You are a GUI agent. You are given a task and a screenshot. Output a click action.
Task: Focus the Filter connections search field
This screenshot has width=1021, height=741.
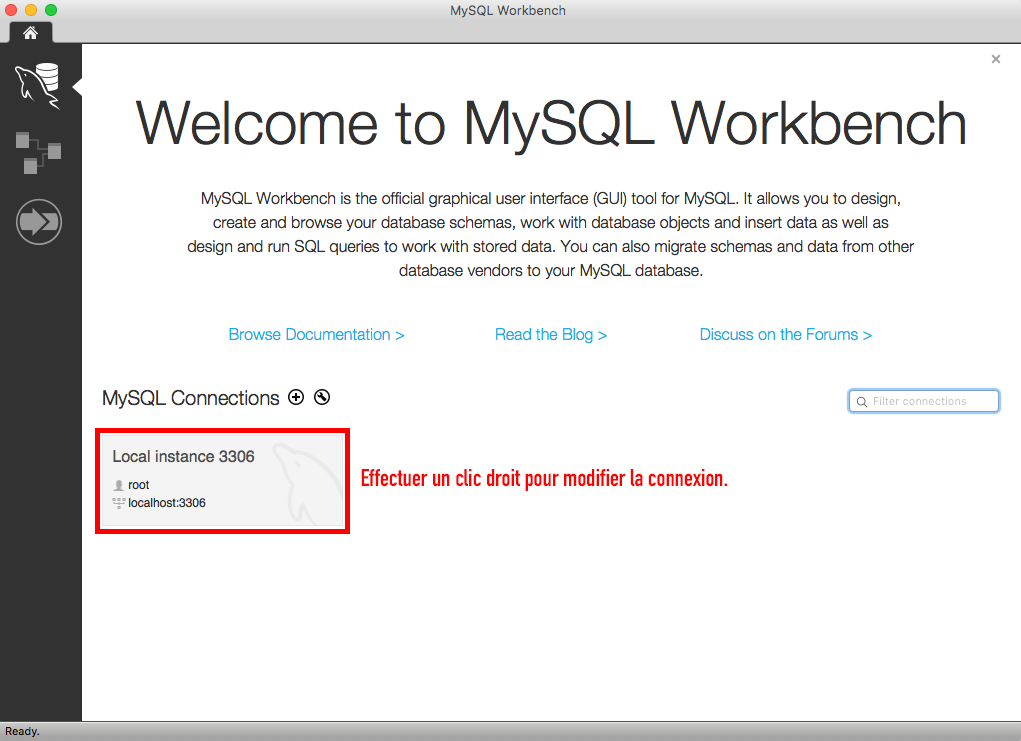[932, 402]
